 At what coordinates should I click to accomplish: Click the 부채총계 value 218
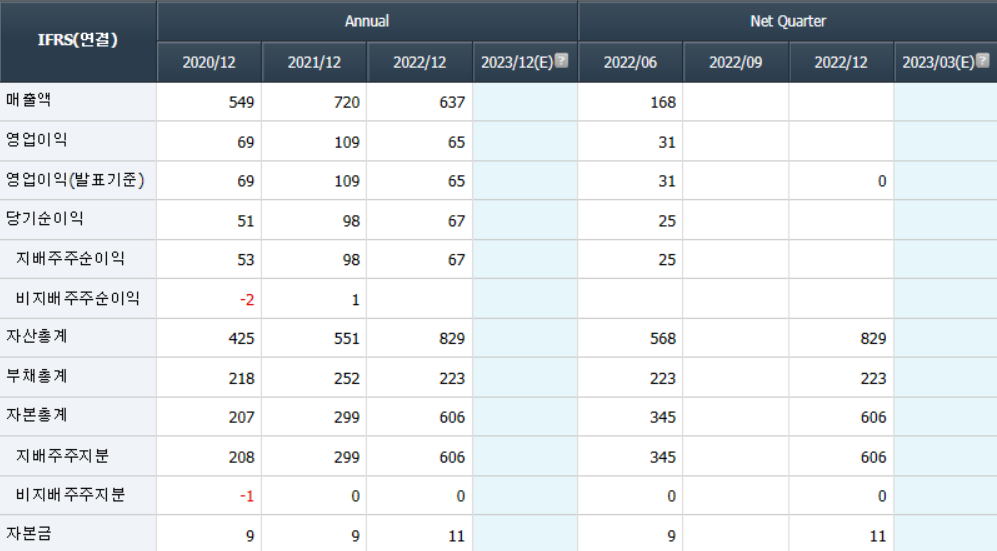tap(242, 379)
